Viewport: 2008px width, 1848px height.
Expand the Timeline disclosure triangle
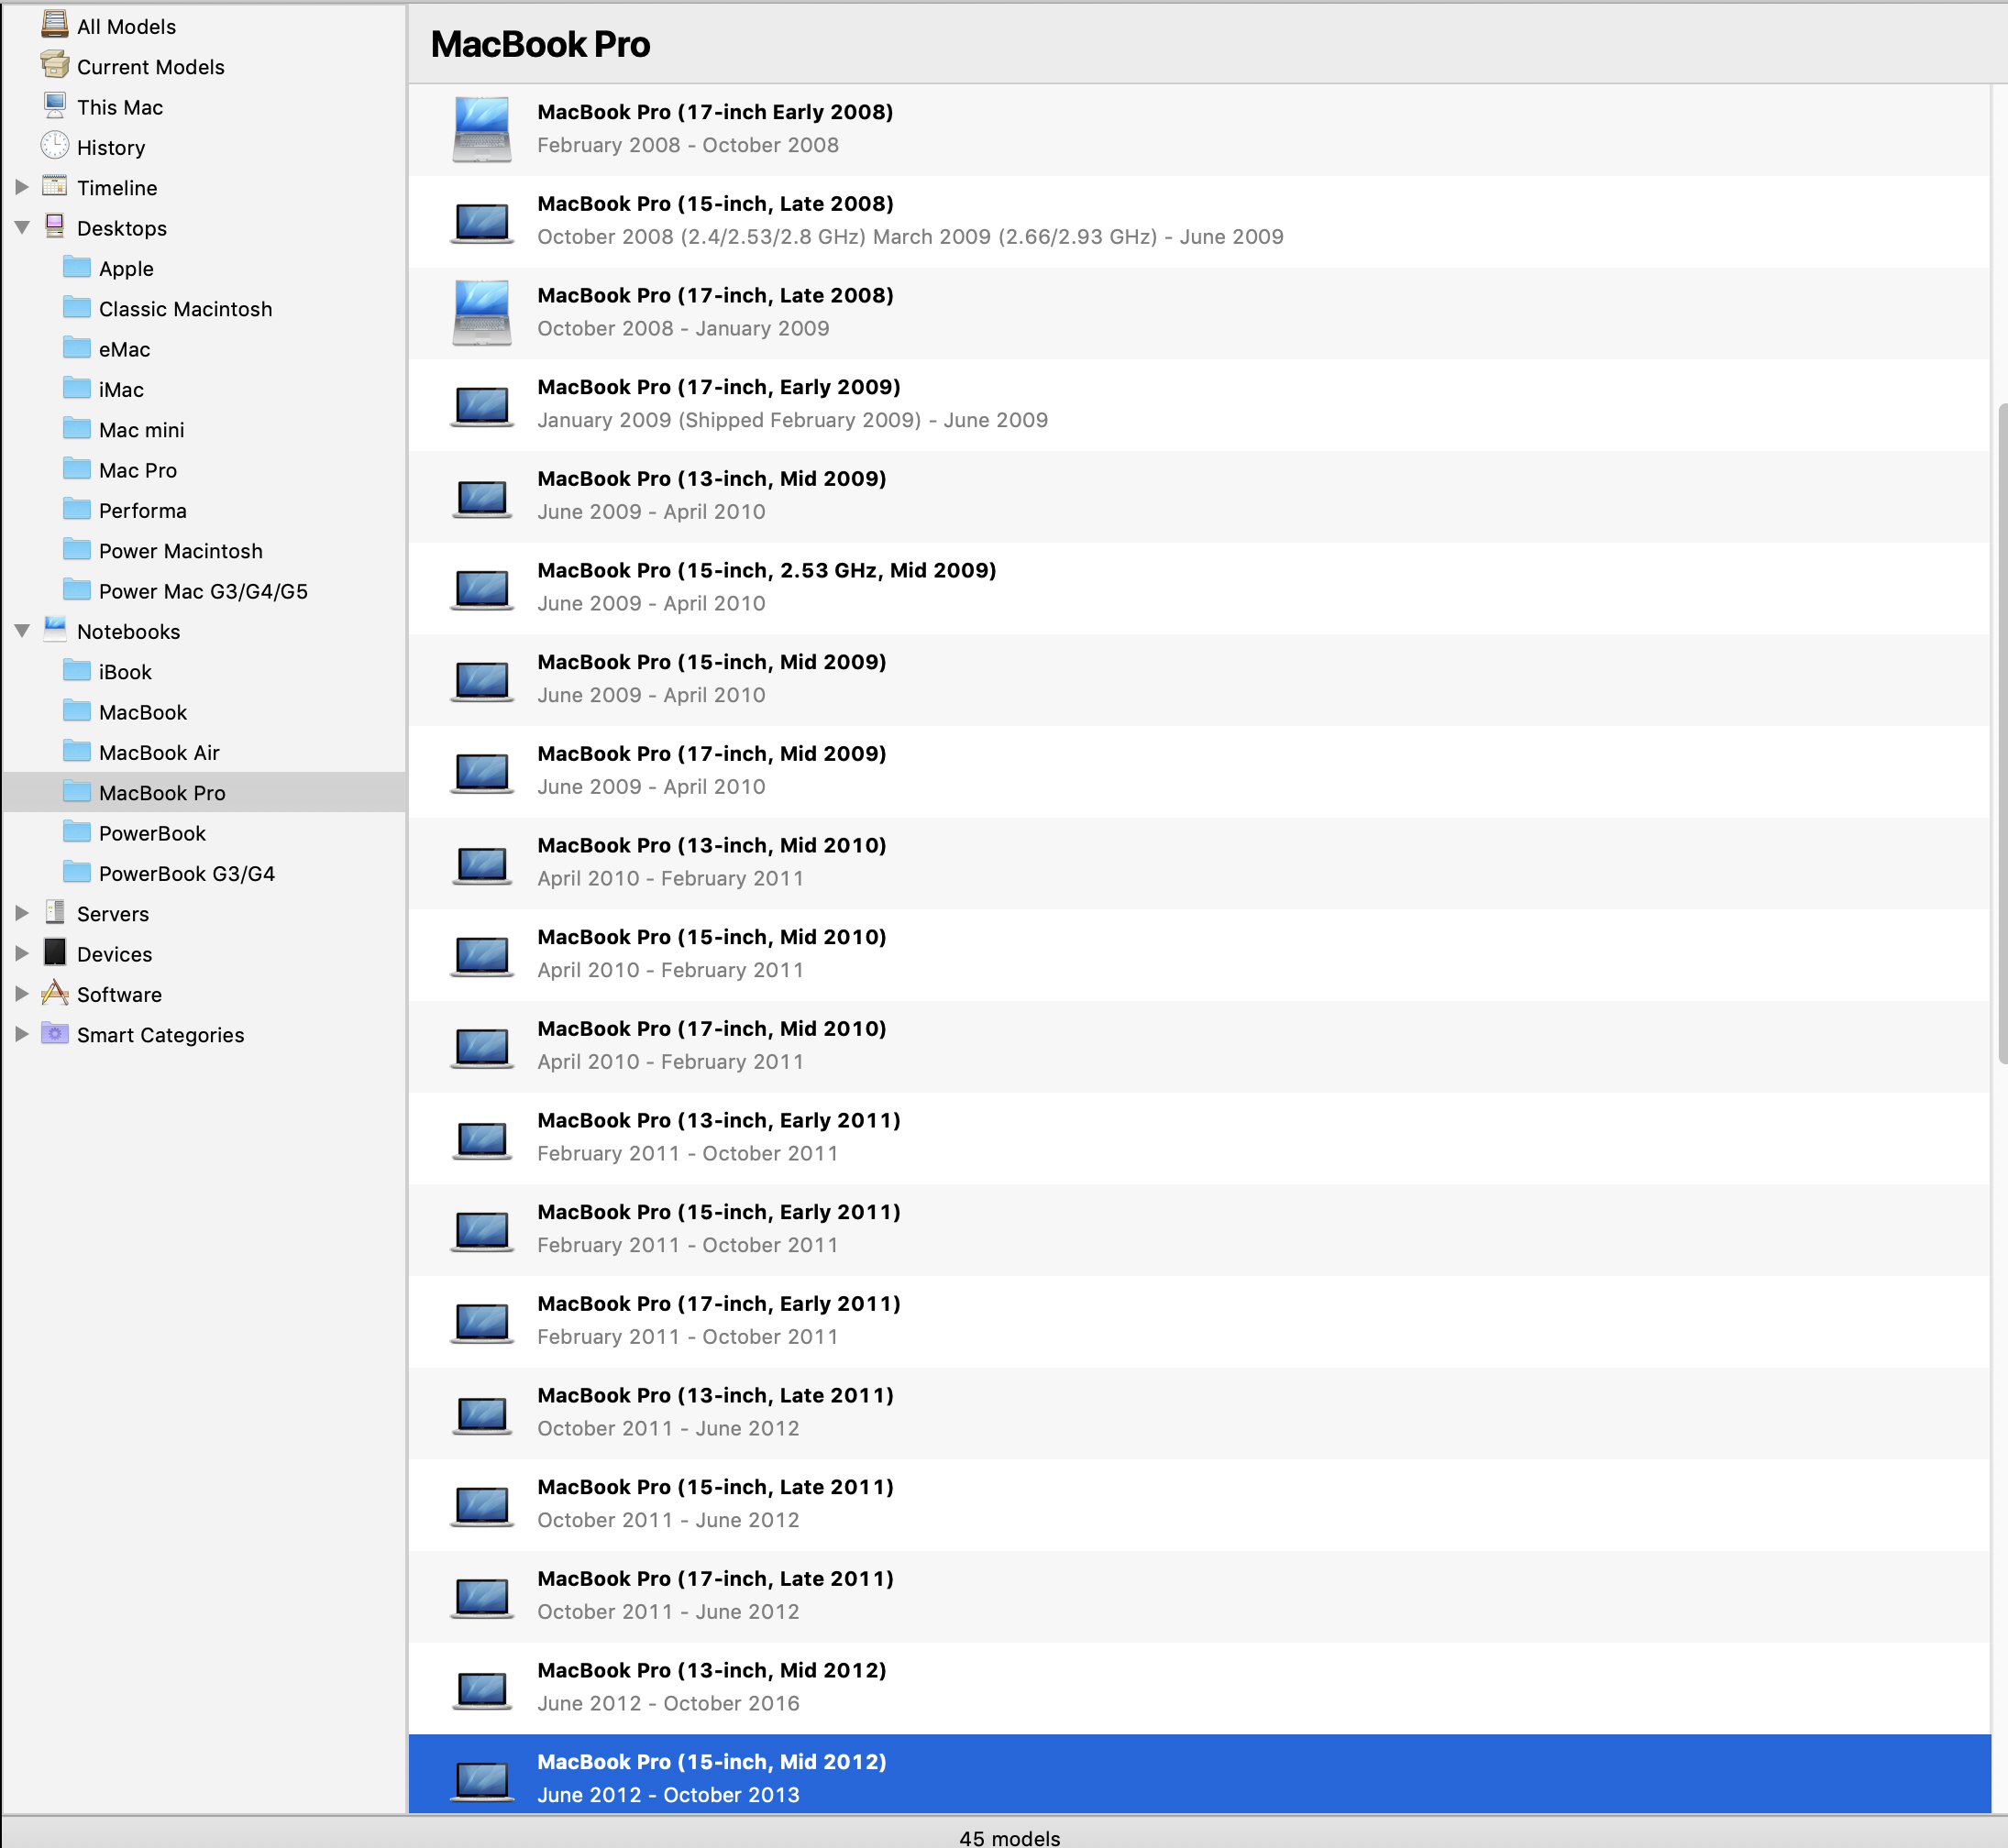[22, 187]
